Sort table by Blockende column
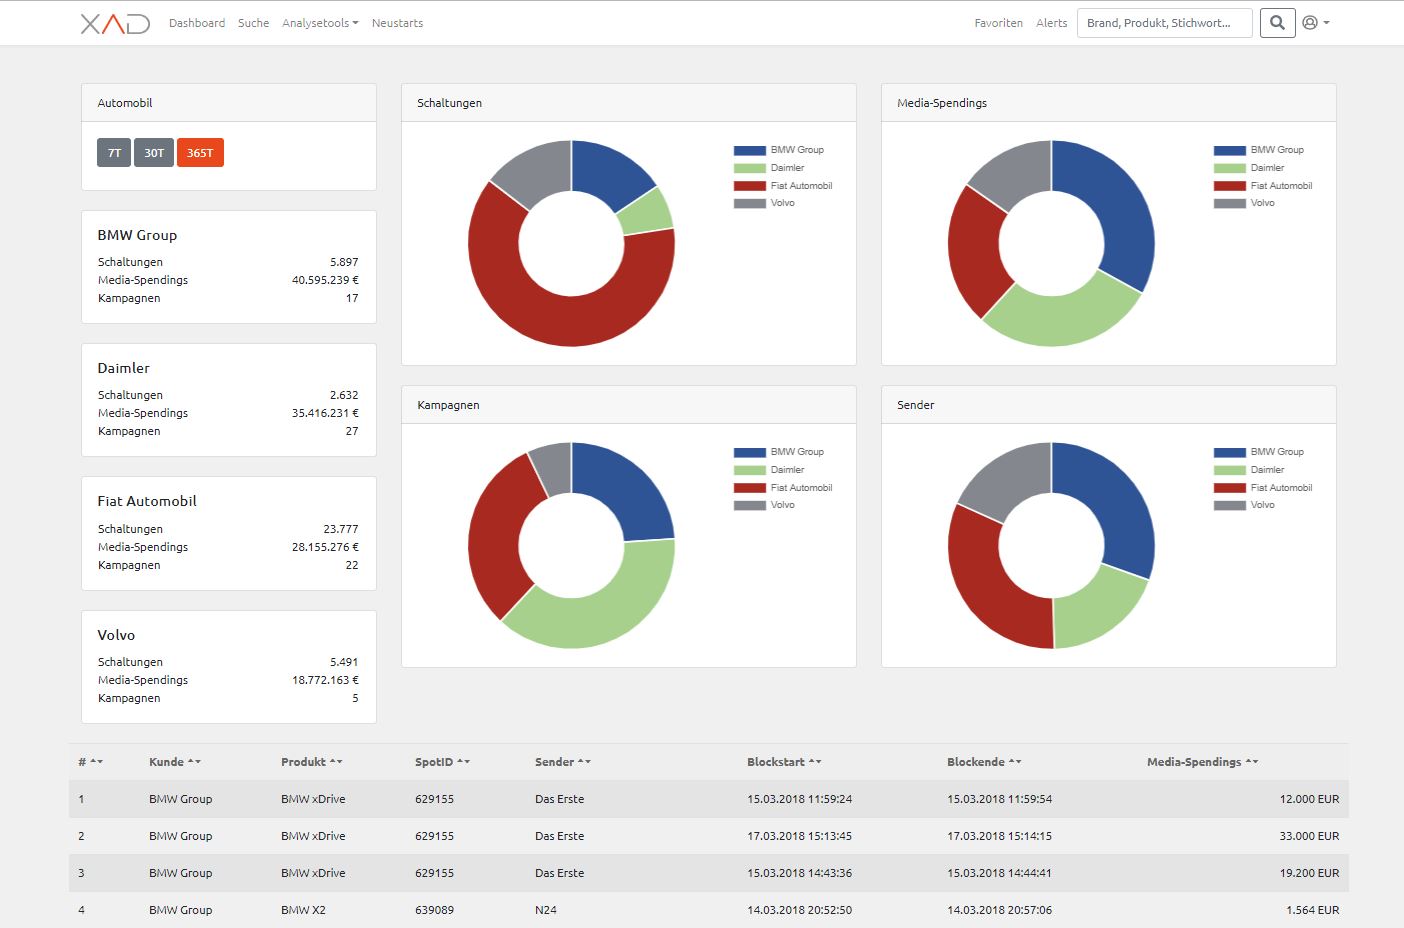 (984, 762)
